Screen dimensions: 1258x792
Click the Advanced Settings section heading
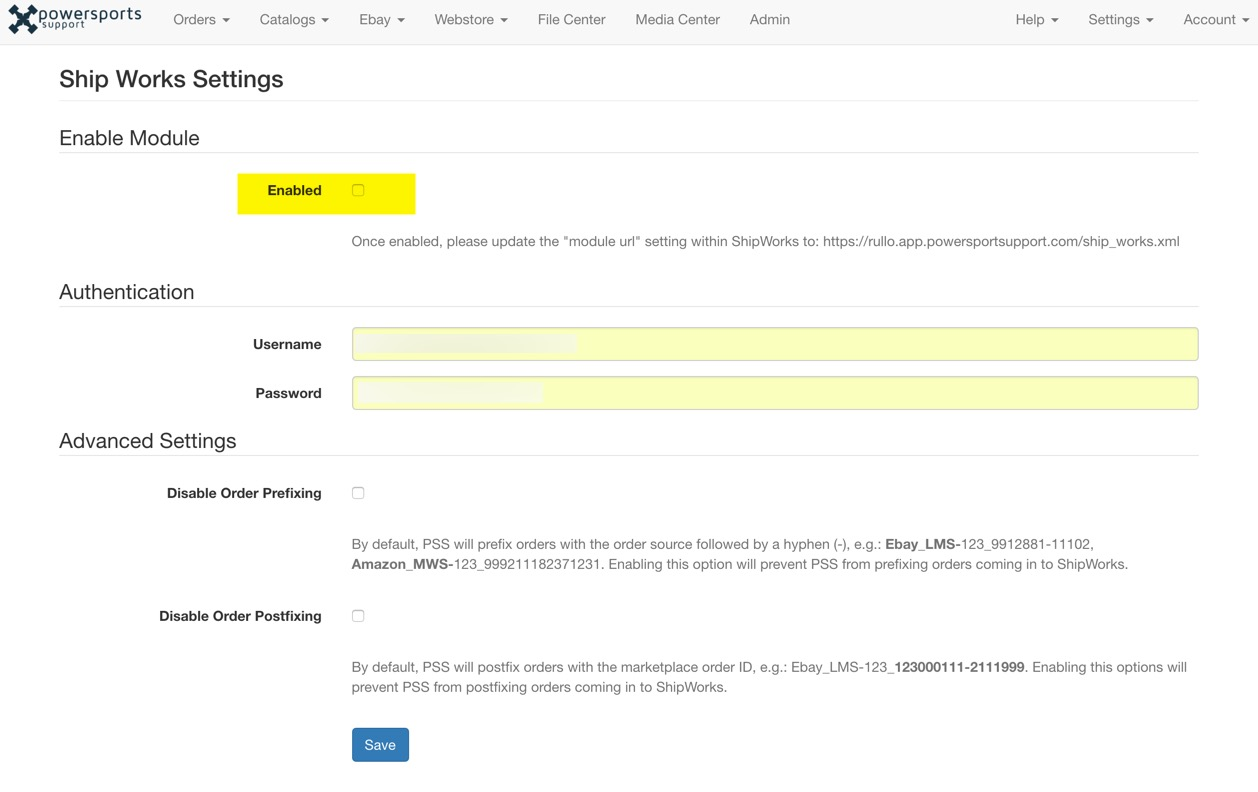148,441
